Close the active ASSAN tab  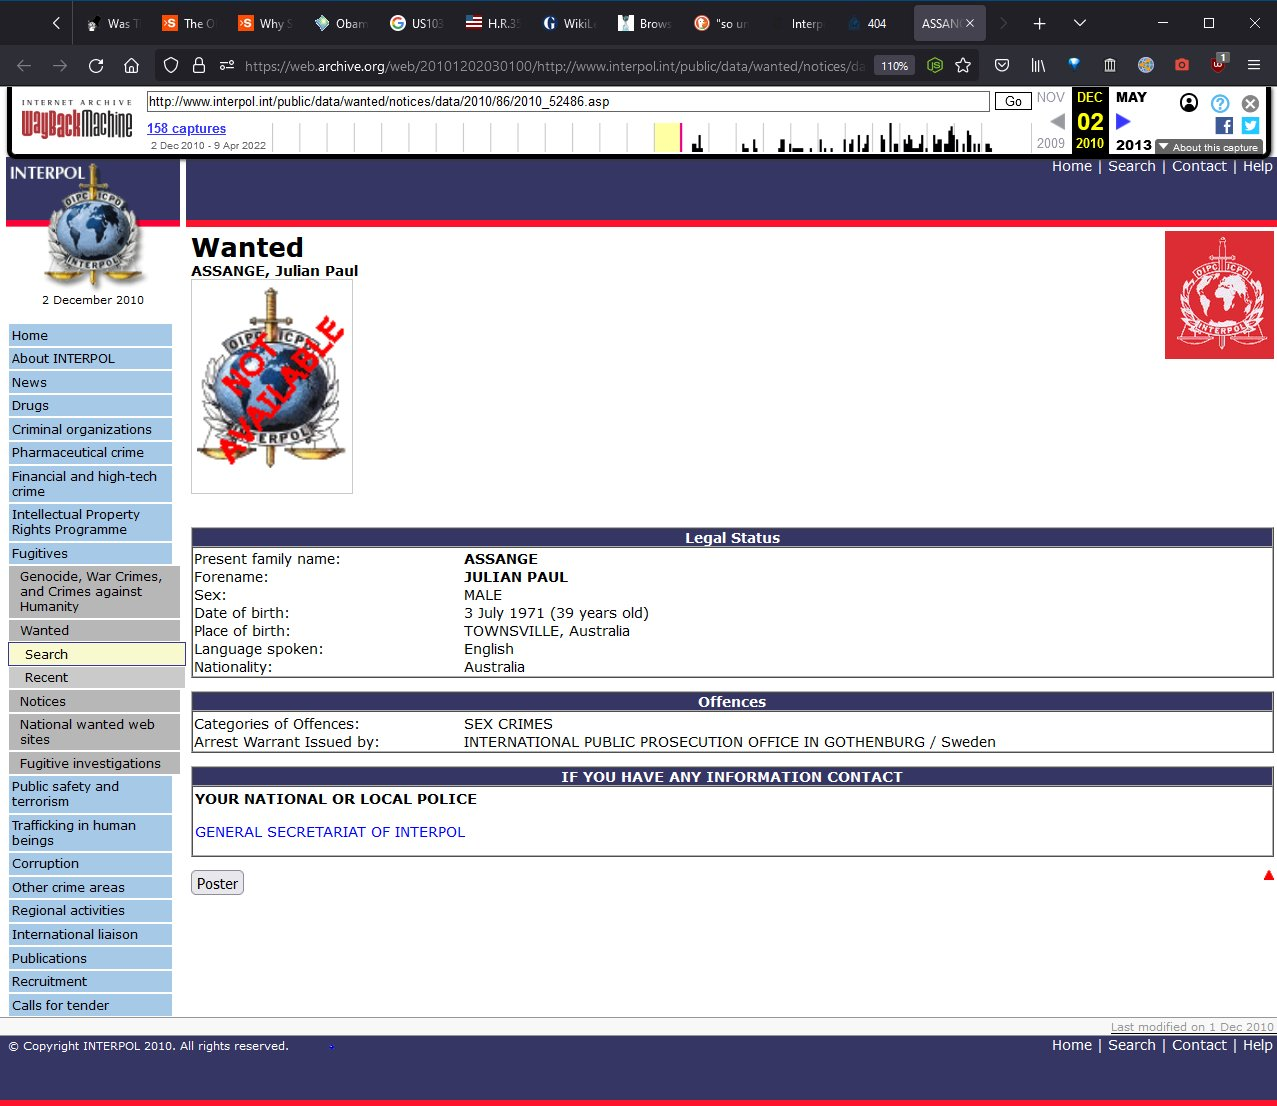970,23
